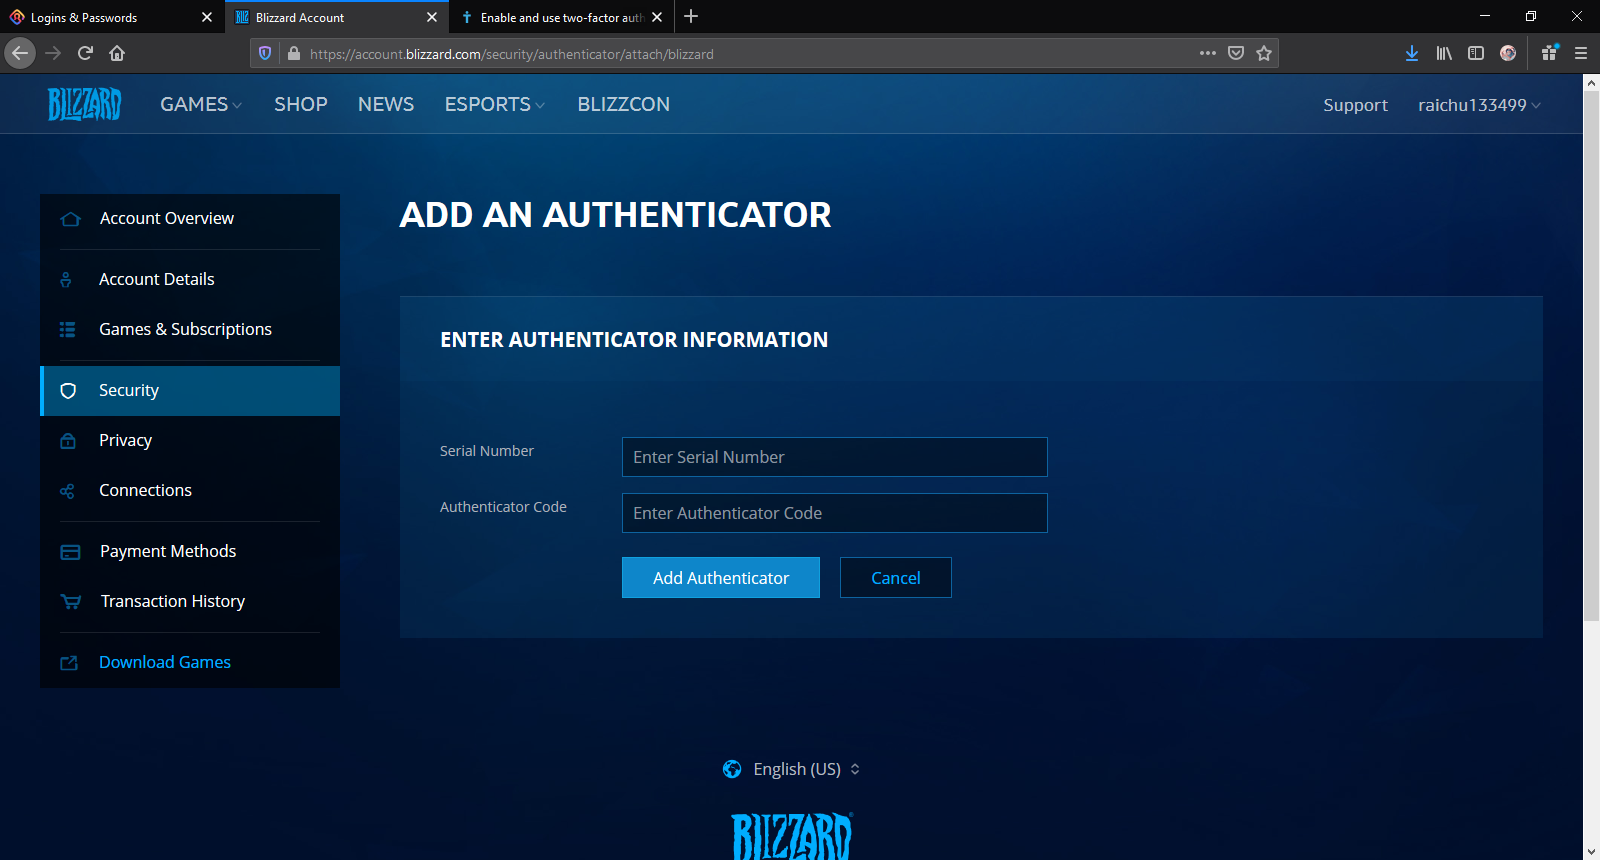Expand the GAMES dropdown menu
1600x860 pixels.
201,104
